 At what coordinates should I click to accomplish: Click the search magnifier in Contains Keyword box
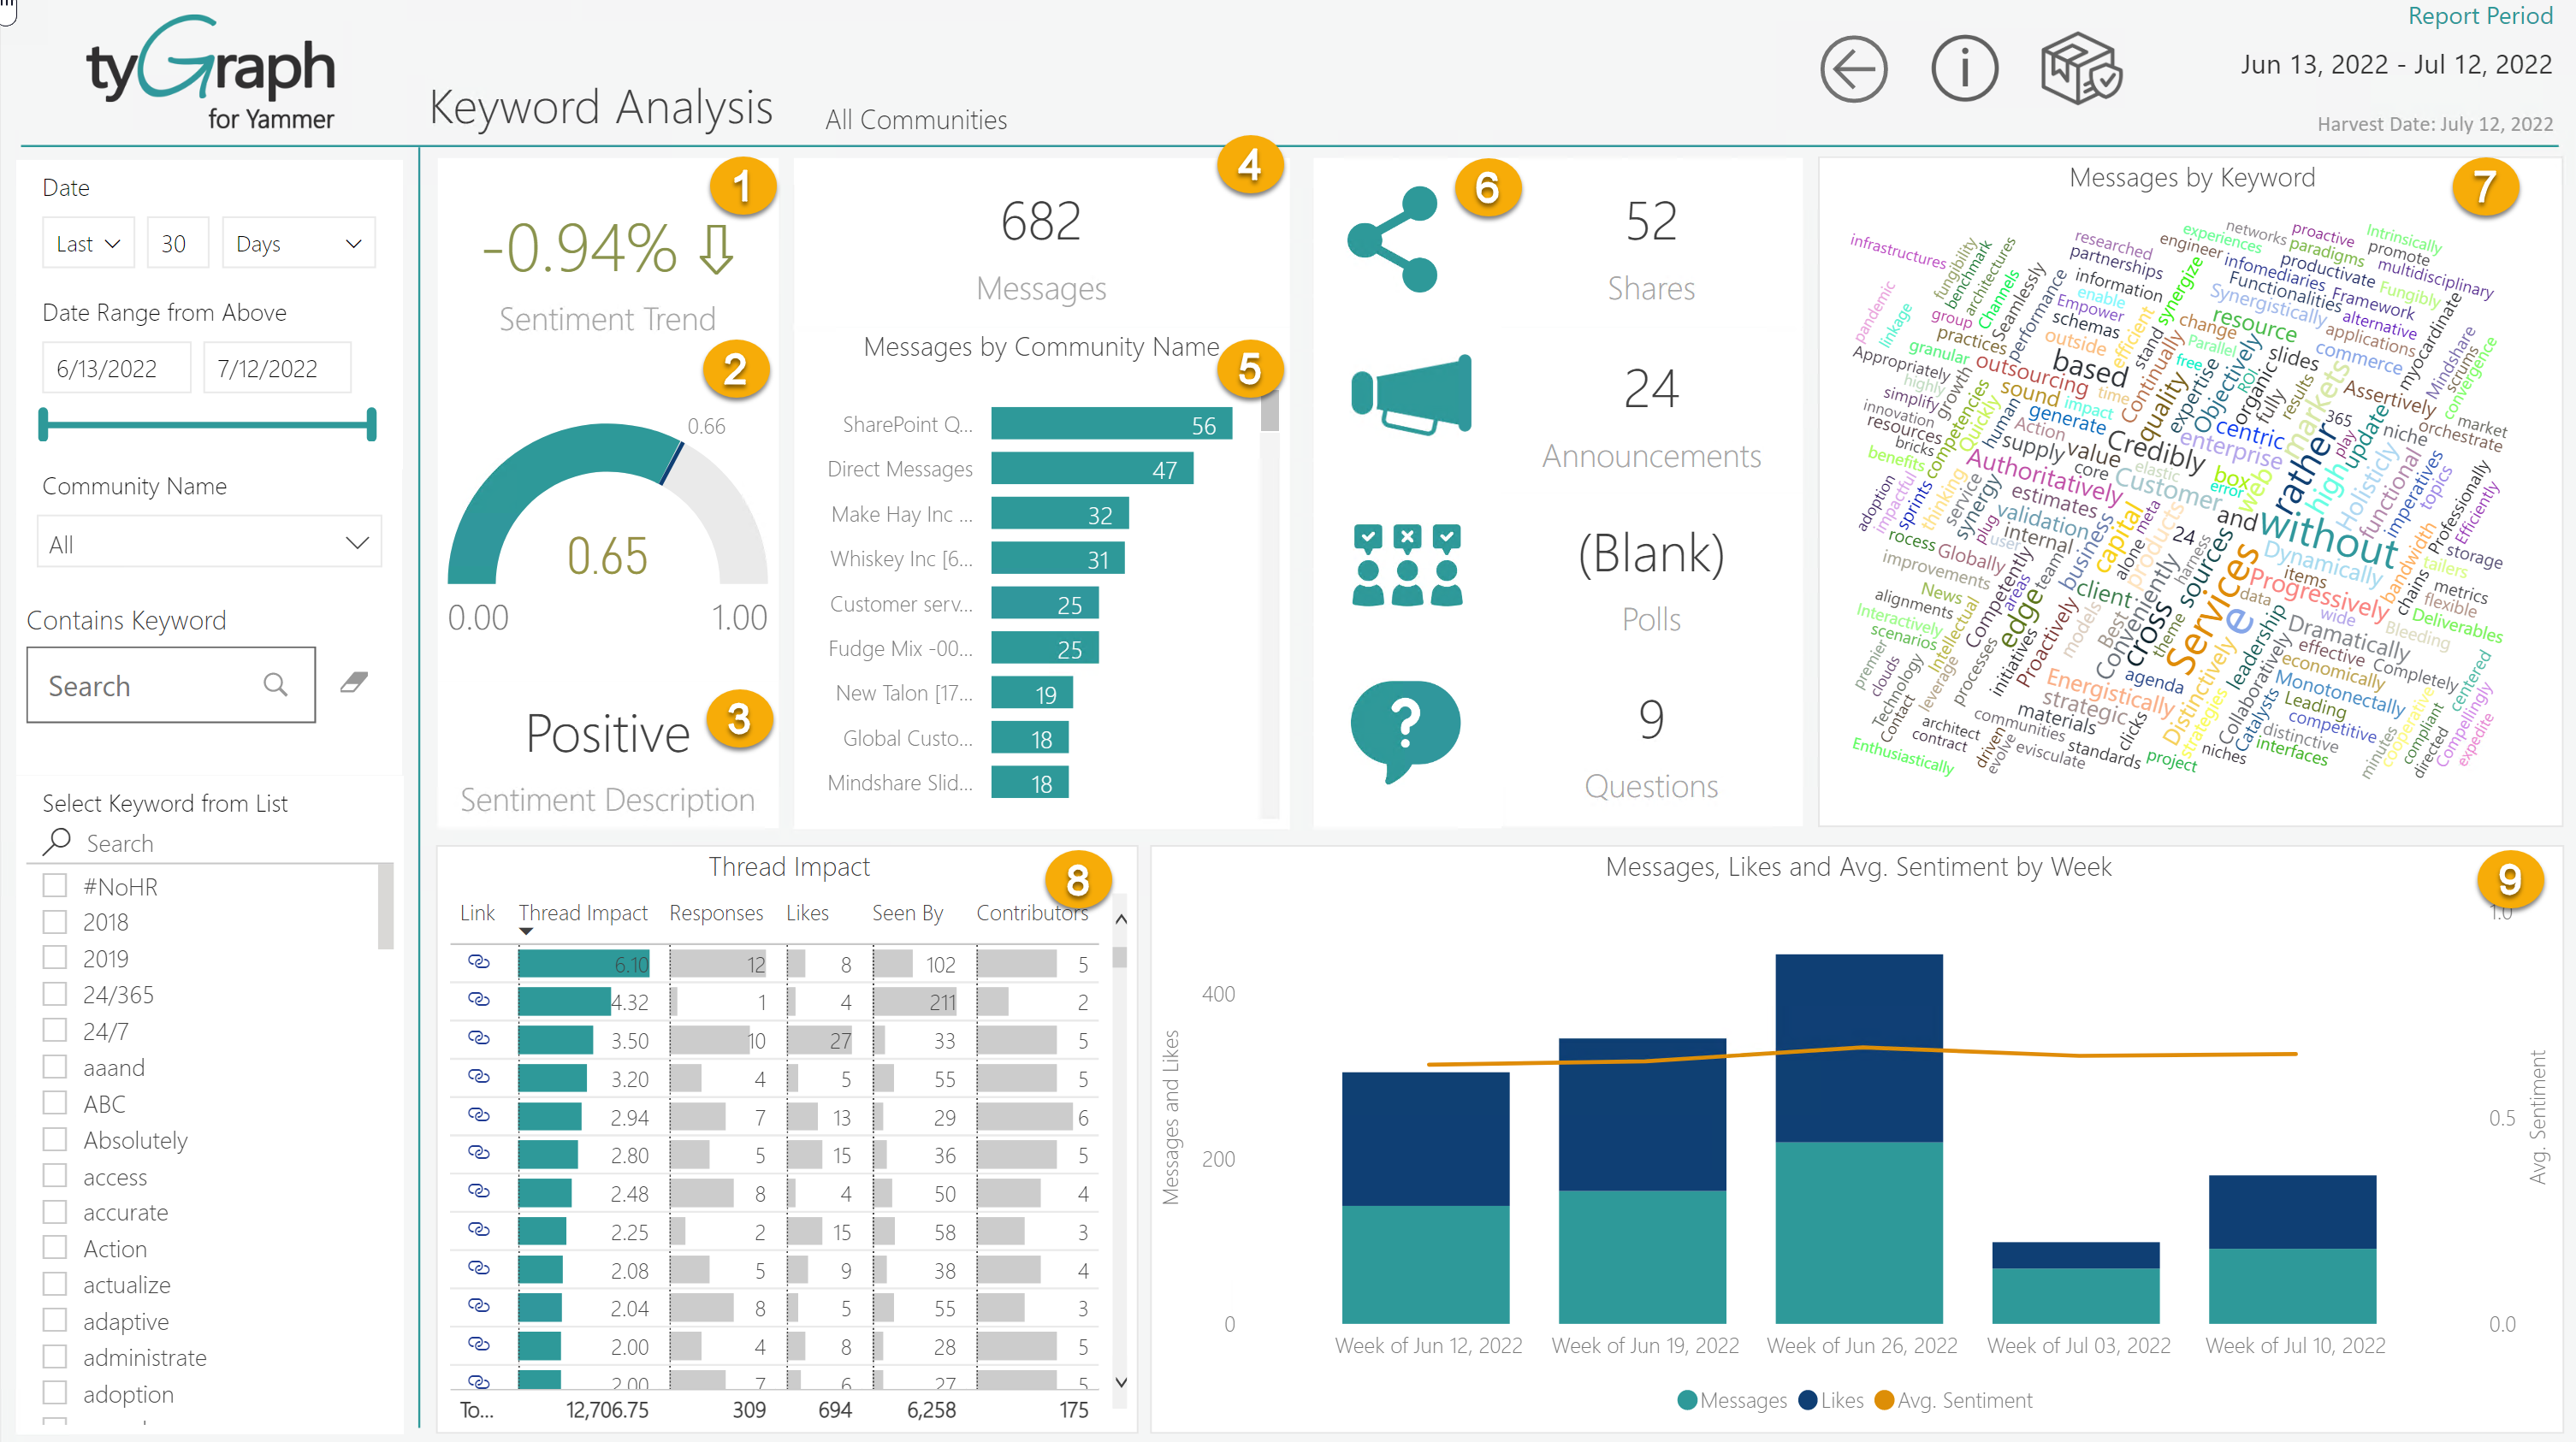pos(277,685)
